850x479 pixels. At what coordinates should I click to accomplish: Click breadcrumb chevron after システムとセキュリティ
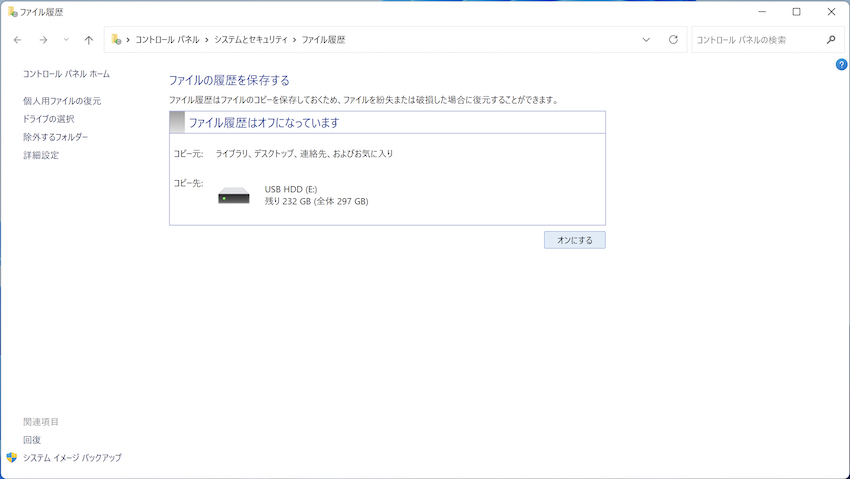click(295, 40)
